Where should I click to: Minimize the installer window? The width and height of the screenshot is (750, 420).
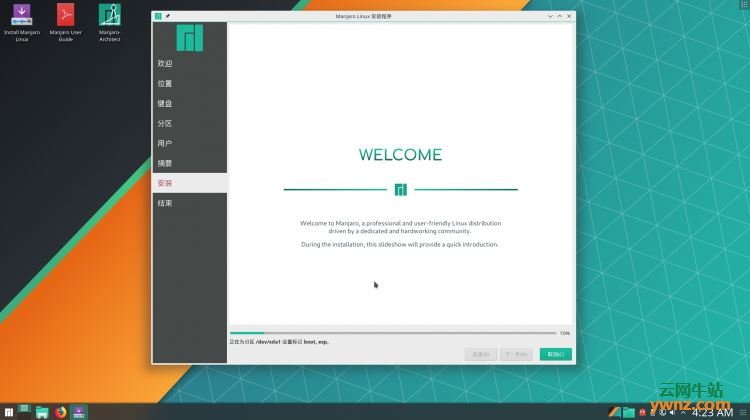pyautogui.click(x=550, y=16)
